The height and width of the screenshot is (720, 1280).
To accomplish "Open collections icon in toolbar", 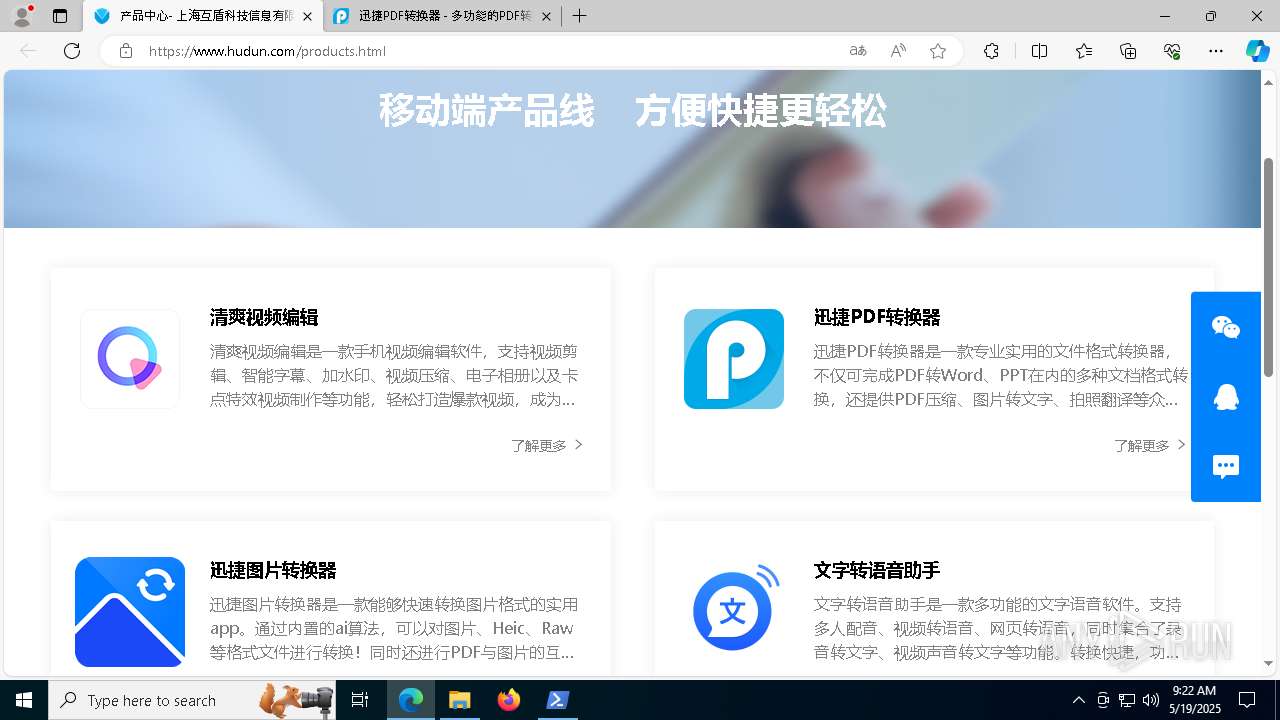I will click(1128, 51).
